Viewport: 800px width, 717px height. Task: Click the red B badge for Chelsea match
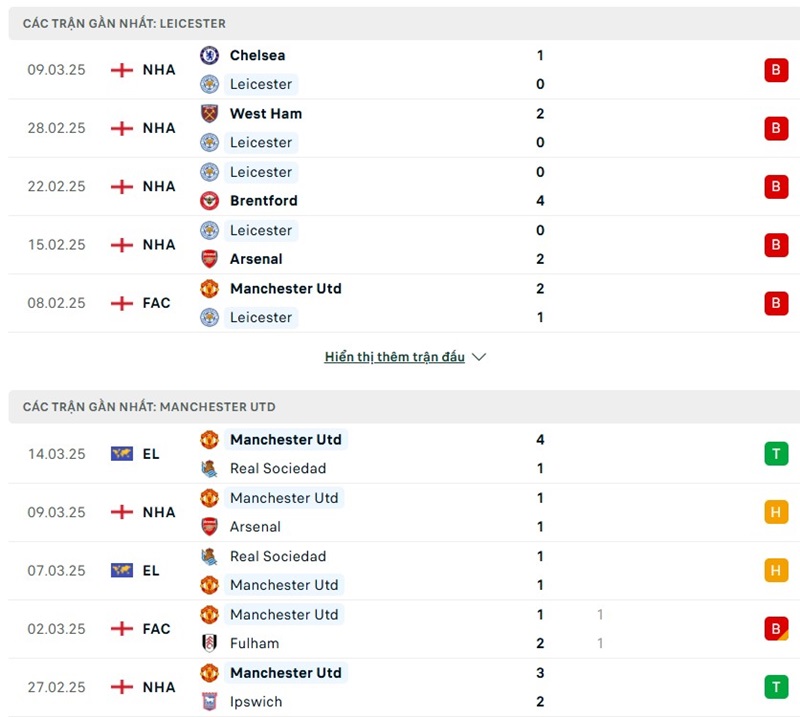tap(776, 70)
